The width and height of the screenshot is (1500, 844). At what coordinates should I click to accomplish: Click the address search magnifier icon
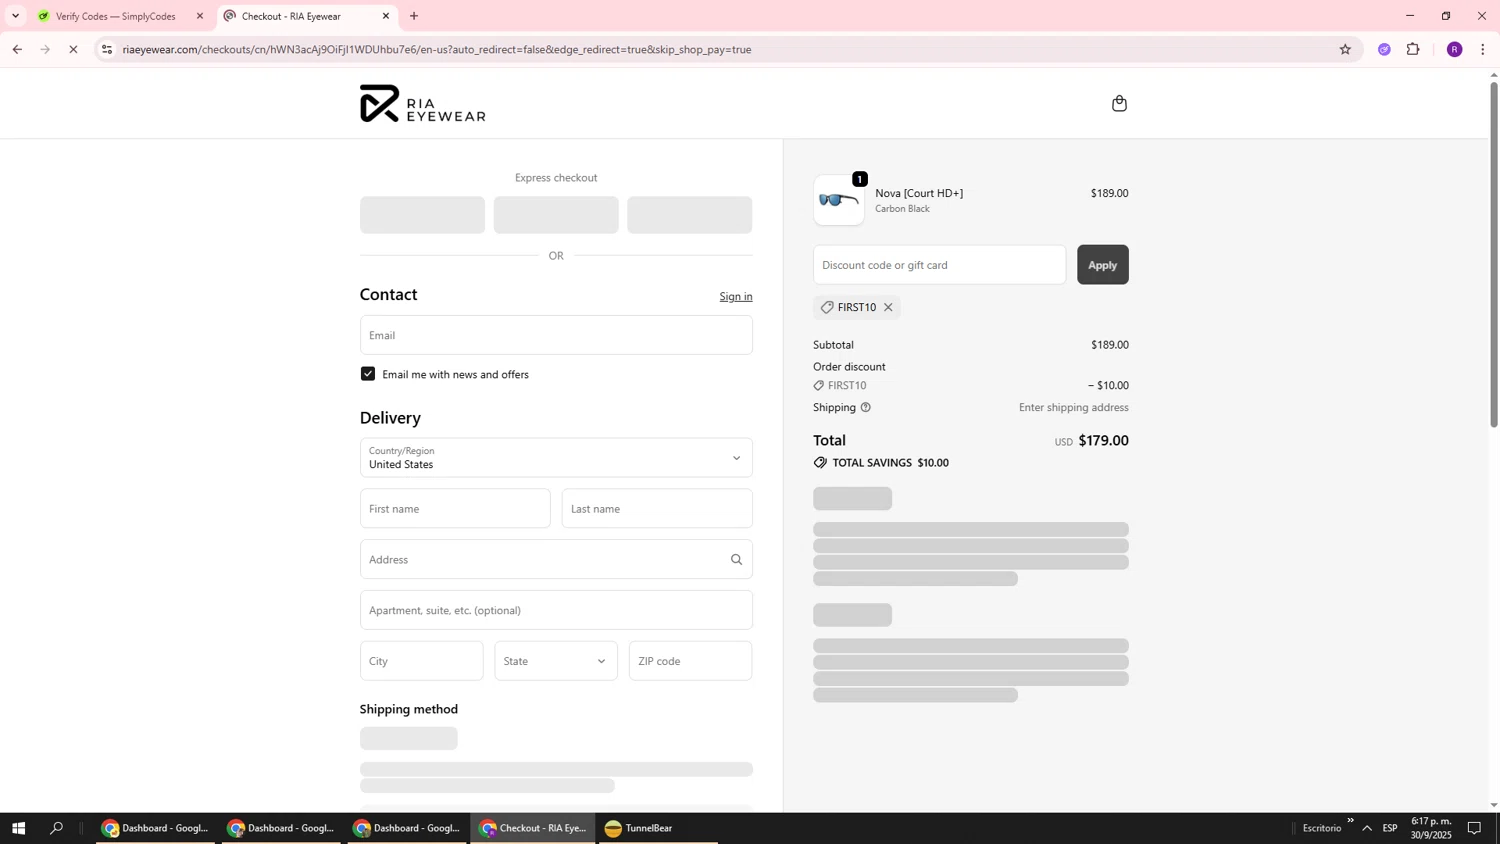[x=736, y=559]
